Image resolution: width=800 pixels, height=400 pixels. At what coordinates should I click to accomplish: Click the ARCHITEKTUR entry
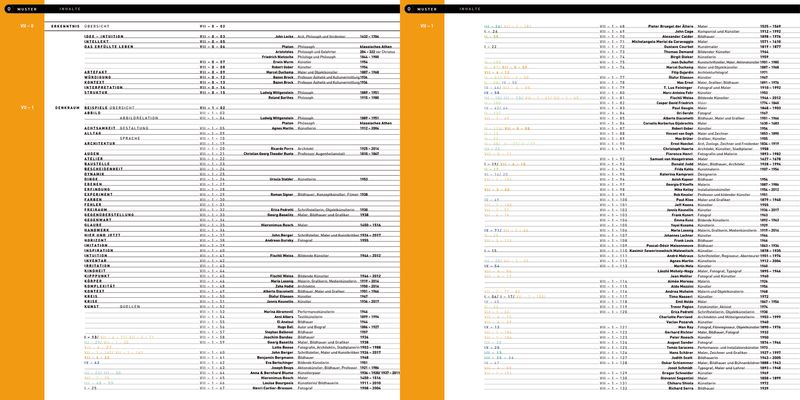[x=99, y=143]
